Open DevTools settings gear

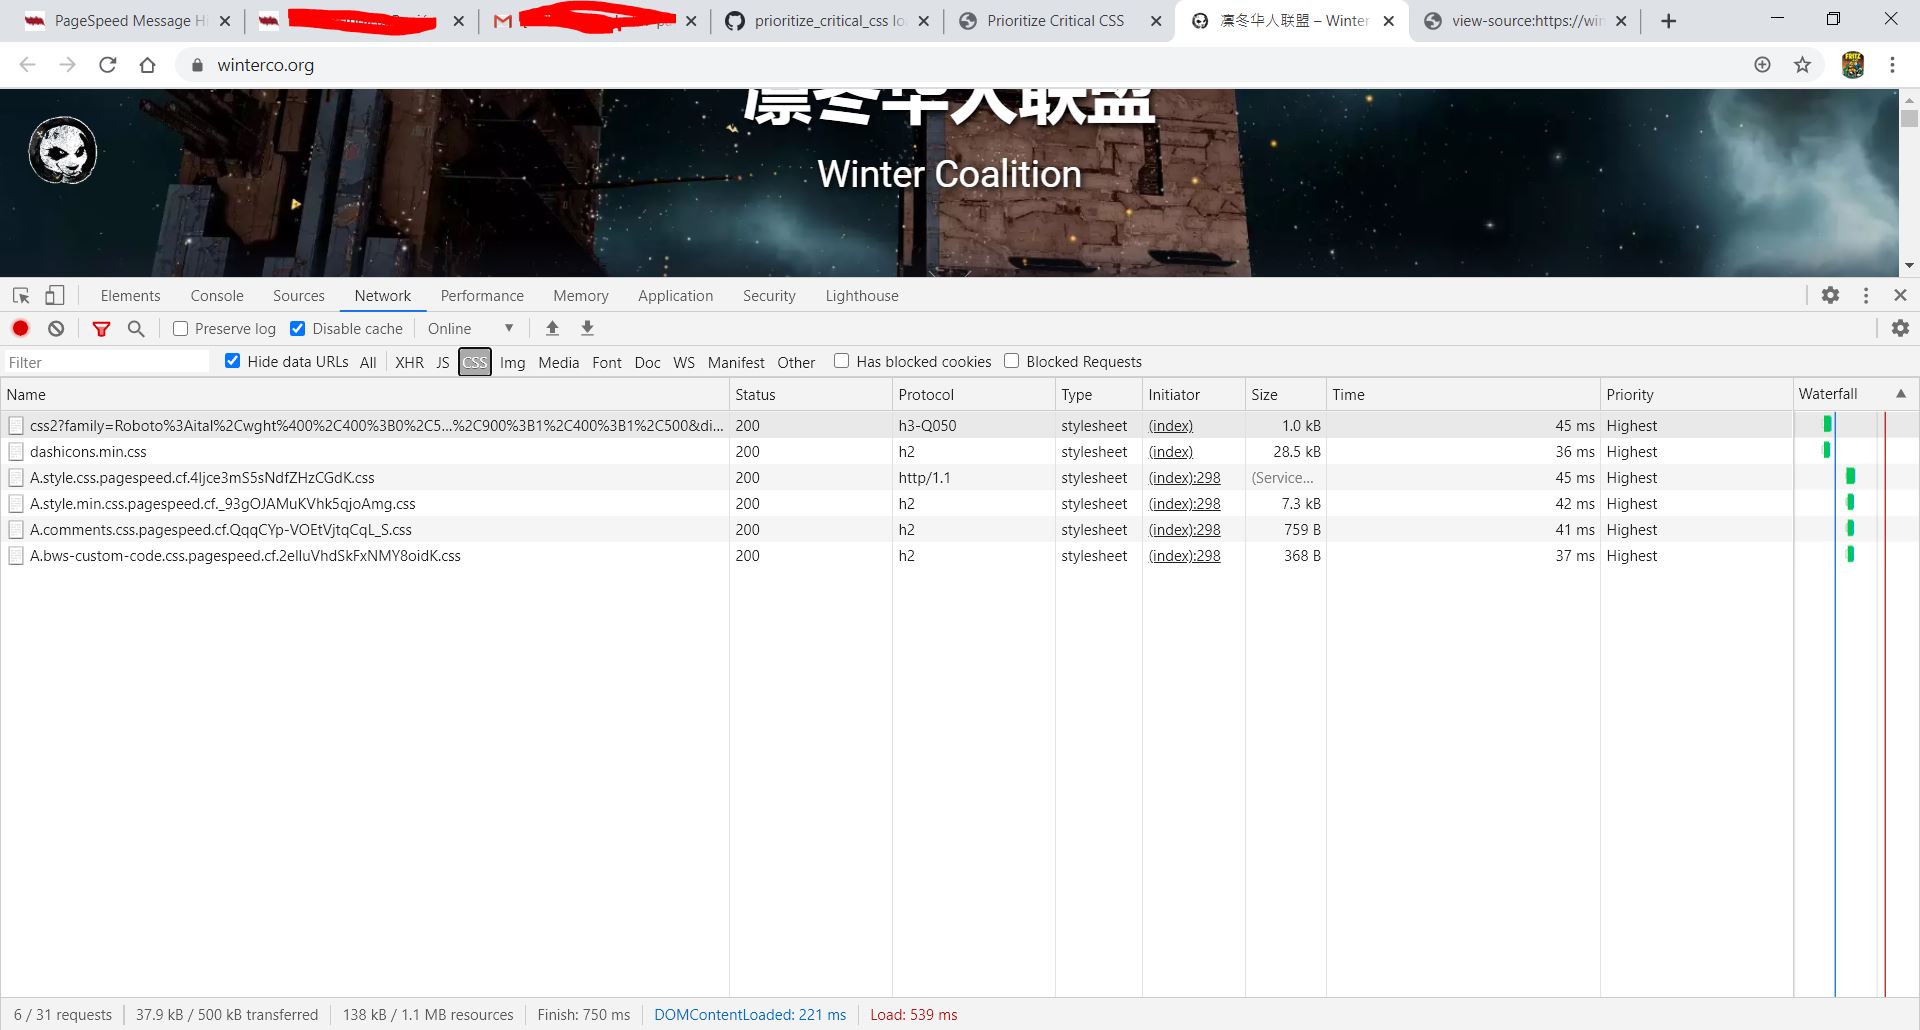pyautogui.click(x=1830, y=295)
